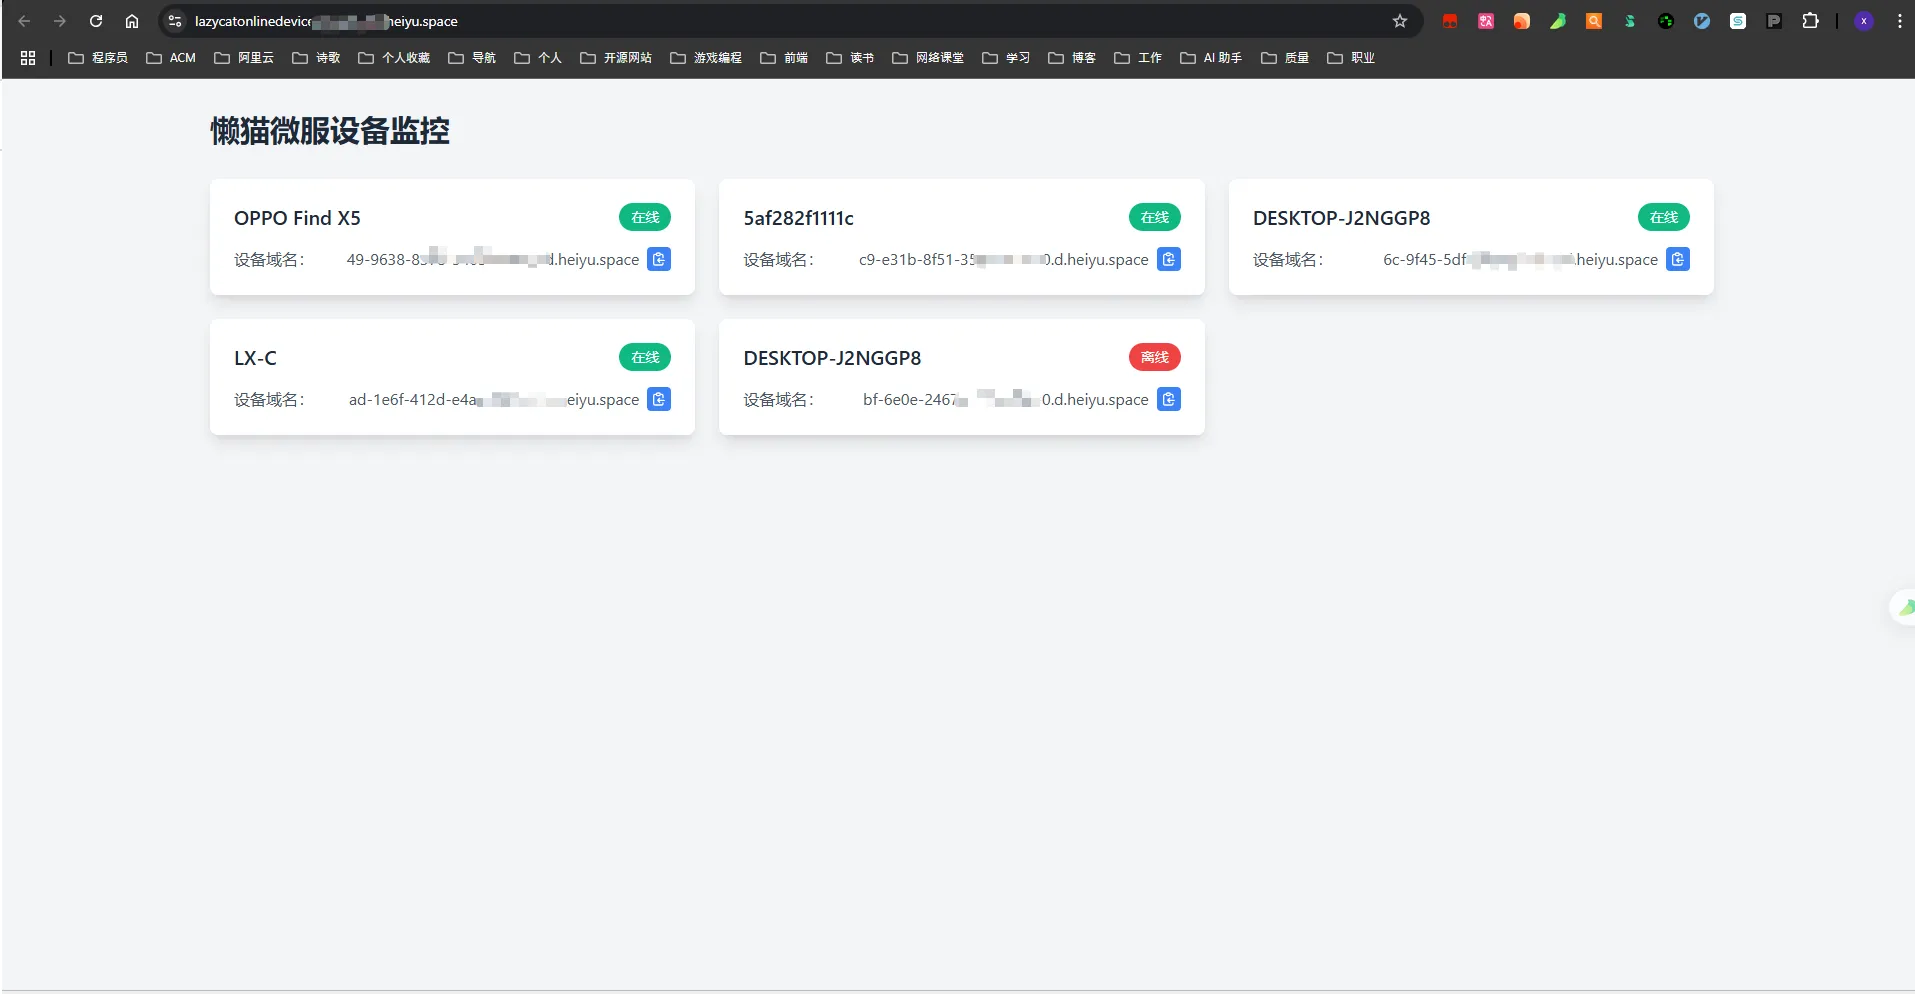
Task: Copy the LX-C device domain
Action: tap(659, 399)
